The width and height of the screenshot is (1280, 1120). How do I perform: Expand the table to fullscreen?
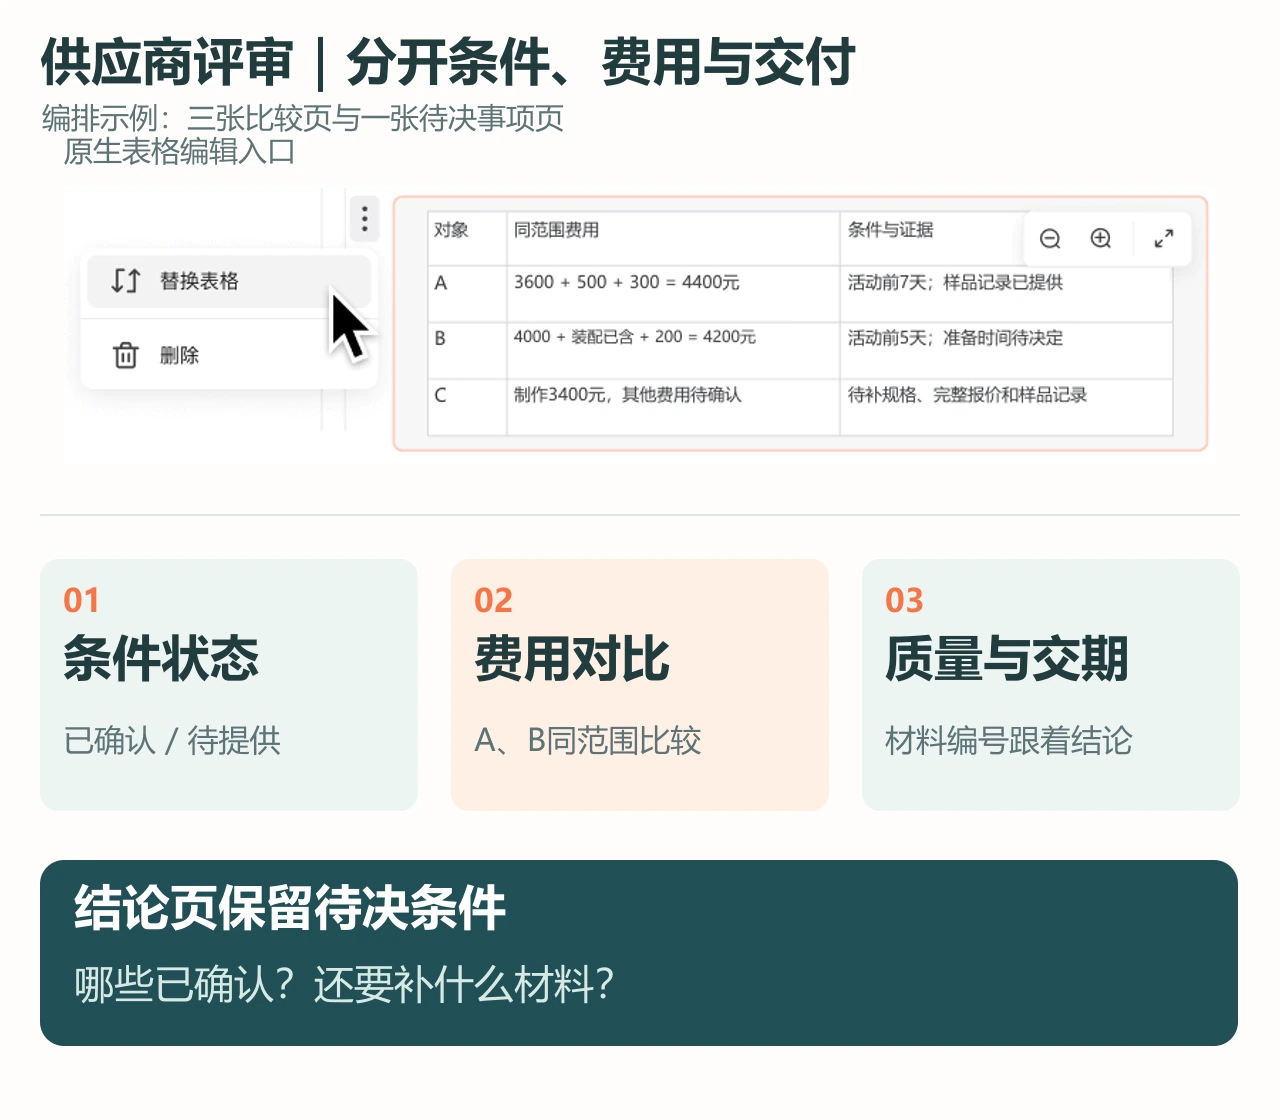1163,238
